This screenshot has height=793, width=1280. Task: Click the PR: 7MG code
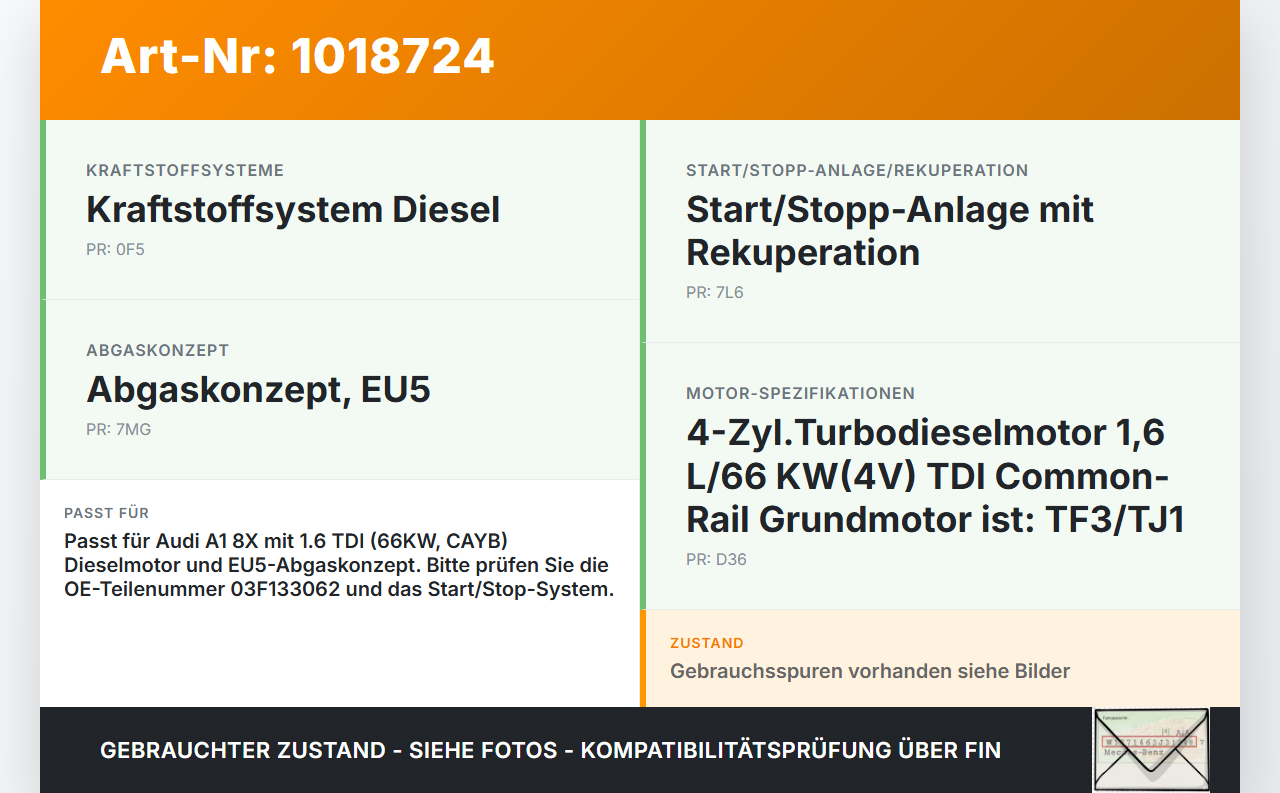pos(119,429)
